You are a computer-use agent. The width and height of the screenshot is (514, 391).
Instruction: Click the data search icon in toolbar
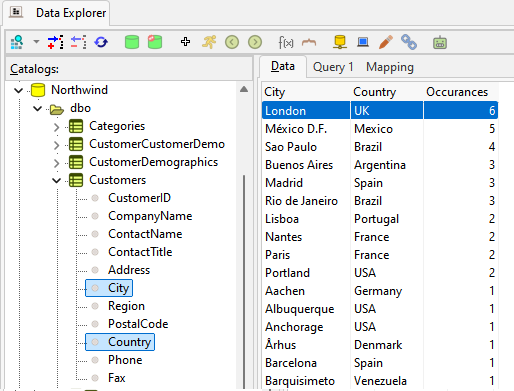[x=17, y=42]
